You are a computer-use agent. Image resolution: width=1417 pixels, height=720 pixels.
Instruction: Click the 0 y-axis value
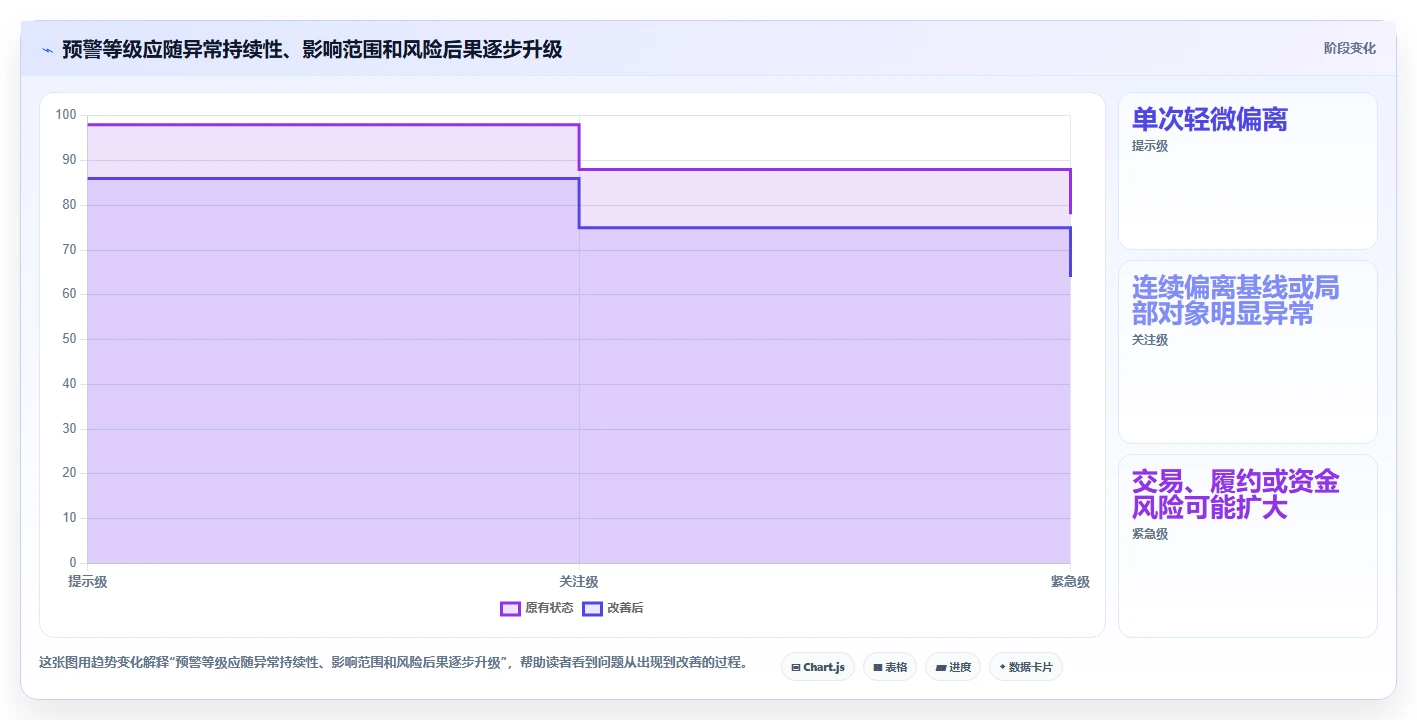[73, 563]
